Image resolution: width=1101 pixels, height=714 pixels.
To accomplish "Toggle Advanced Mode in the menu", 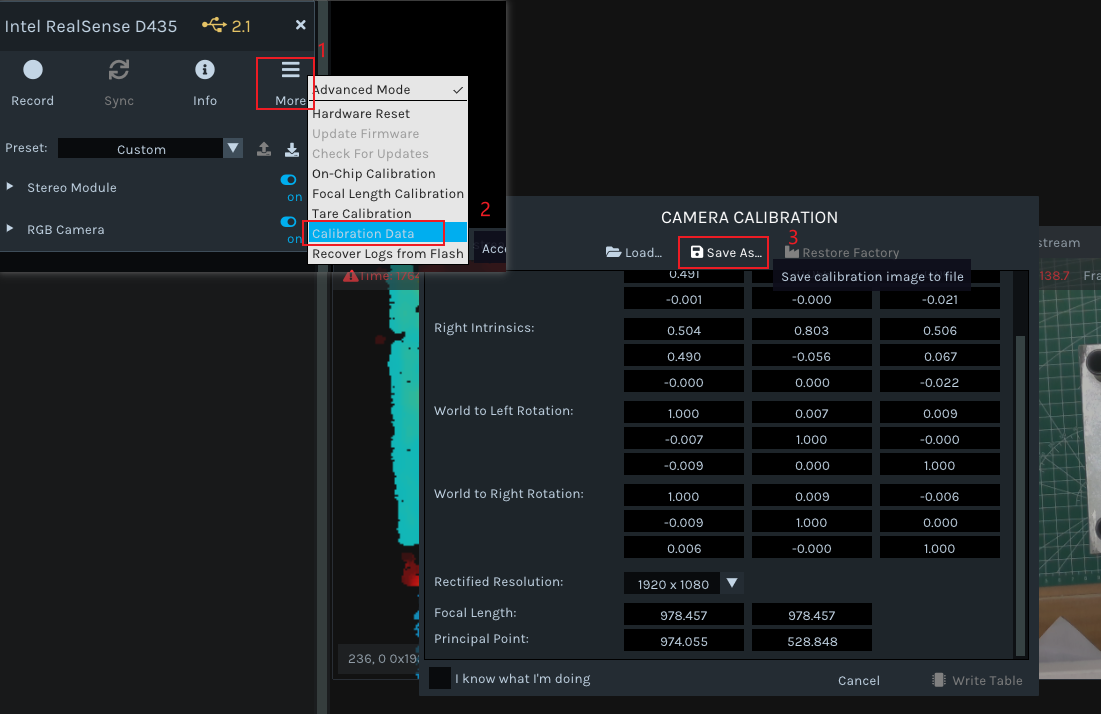I will point(388,89).
